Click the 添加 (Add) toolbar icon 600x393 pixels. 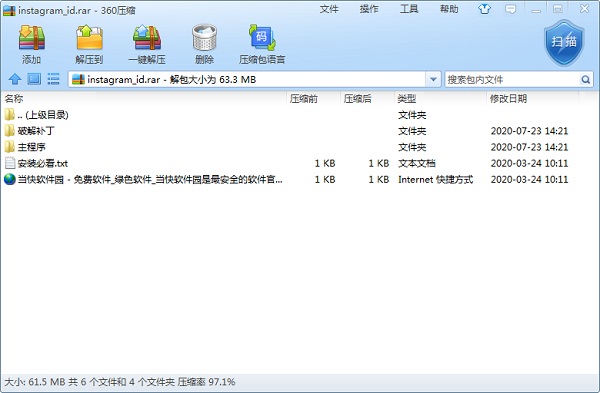click(32, 38)
